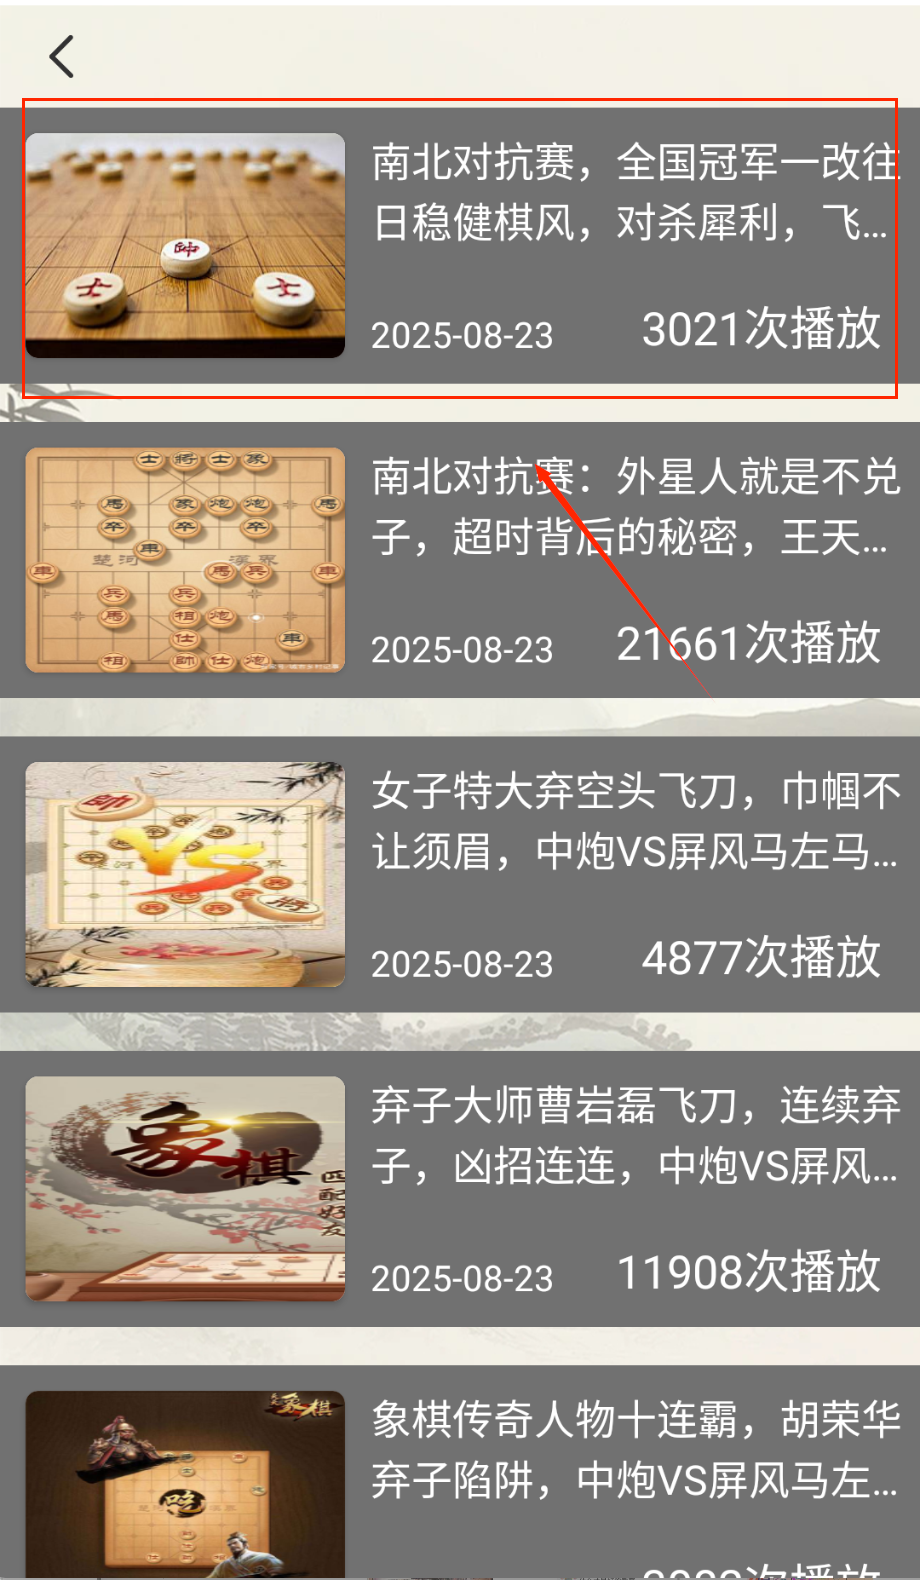The width and height of the screenshot is (920, 1580).
Task: Open thumbnail of full xiangqi board layout
Action: click(x=185, y=560)
